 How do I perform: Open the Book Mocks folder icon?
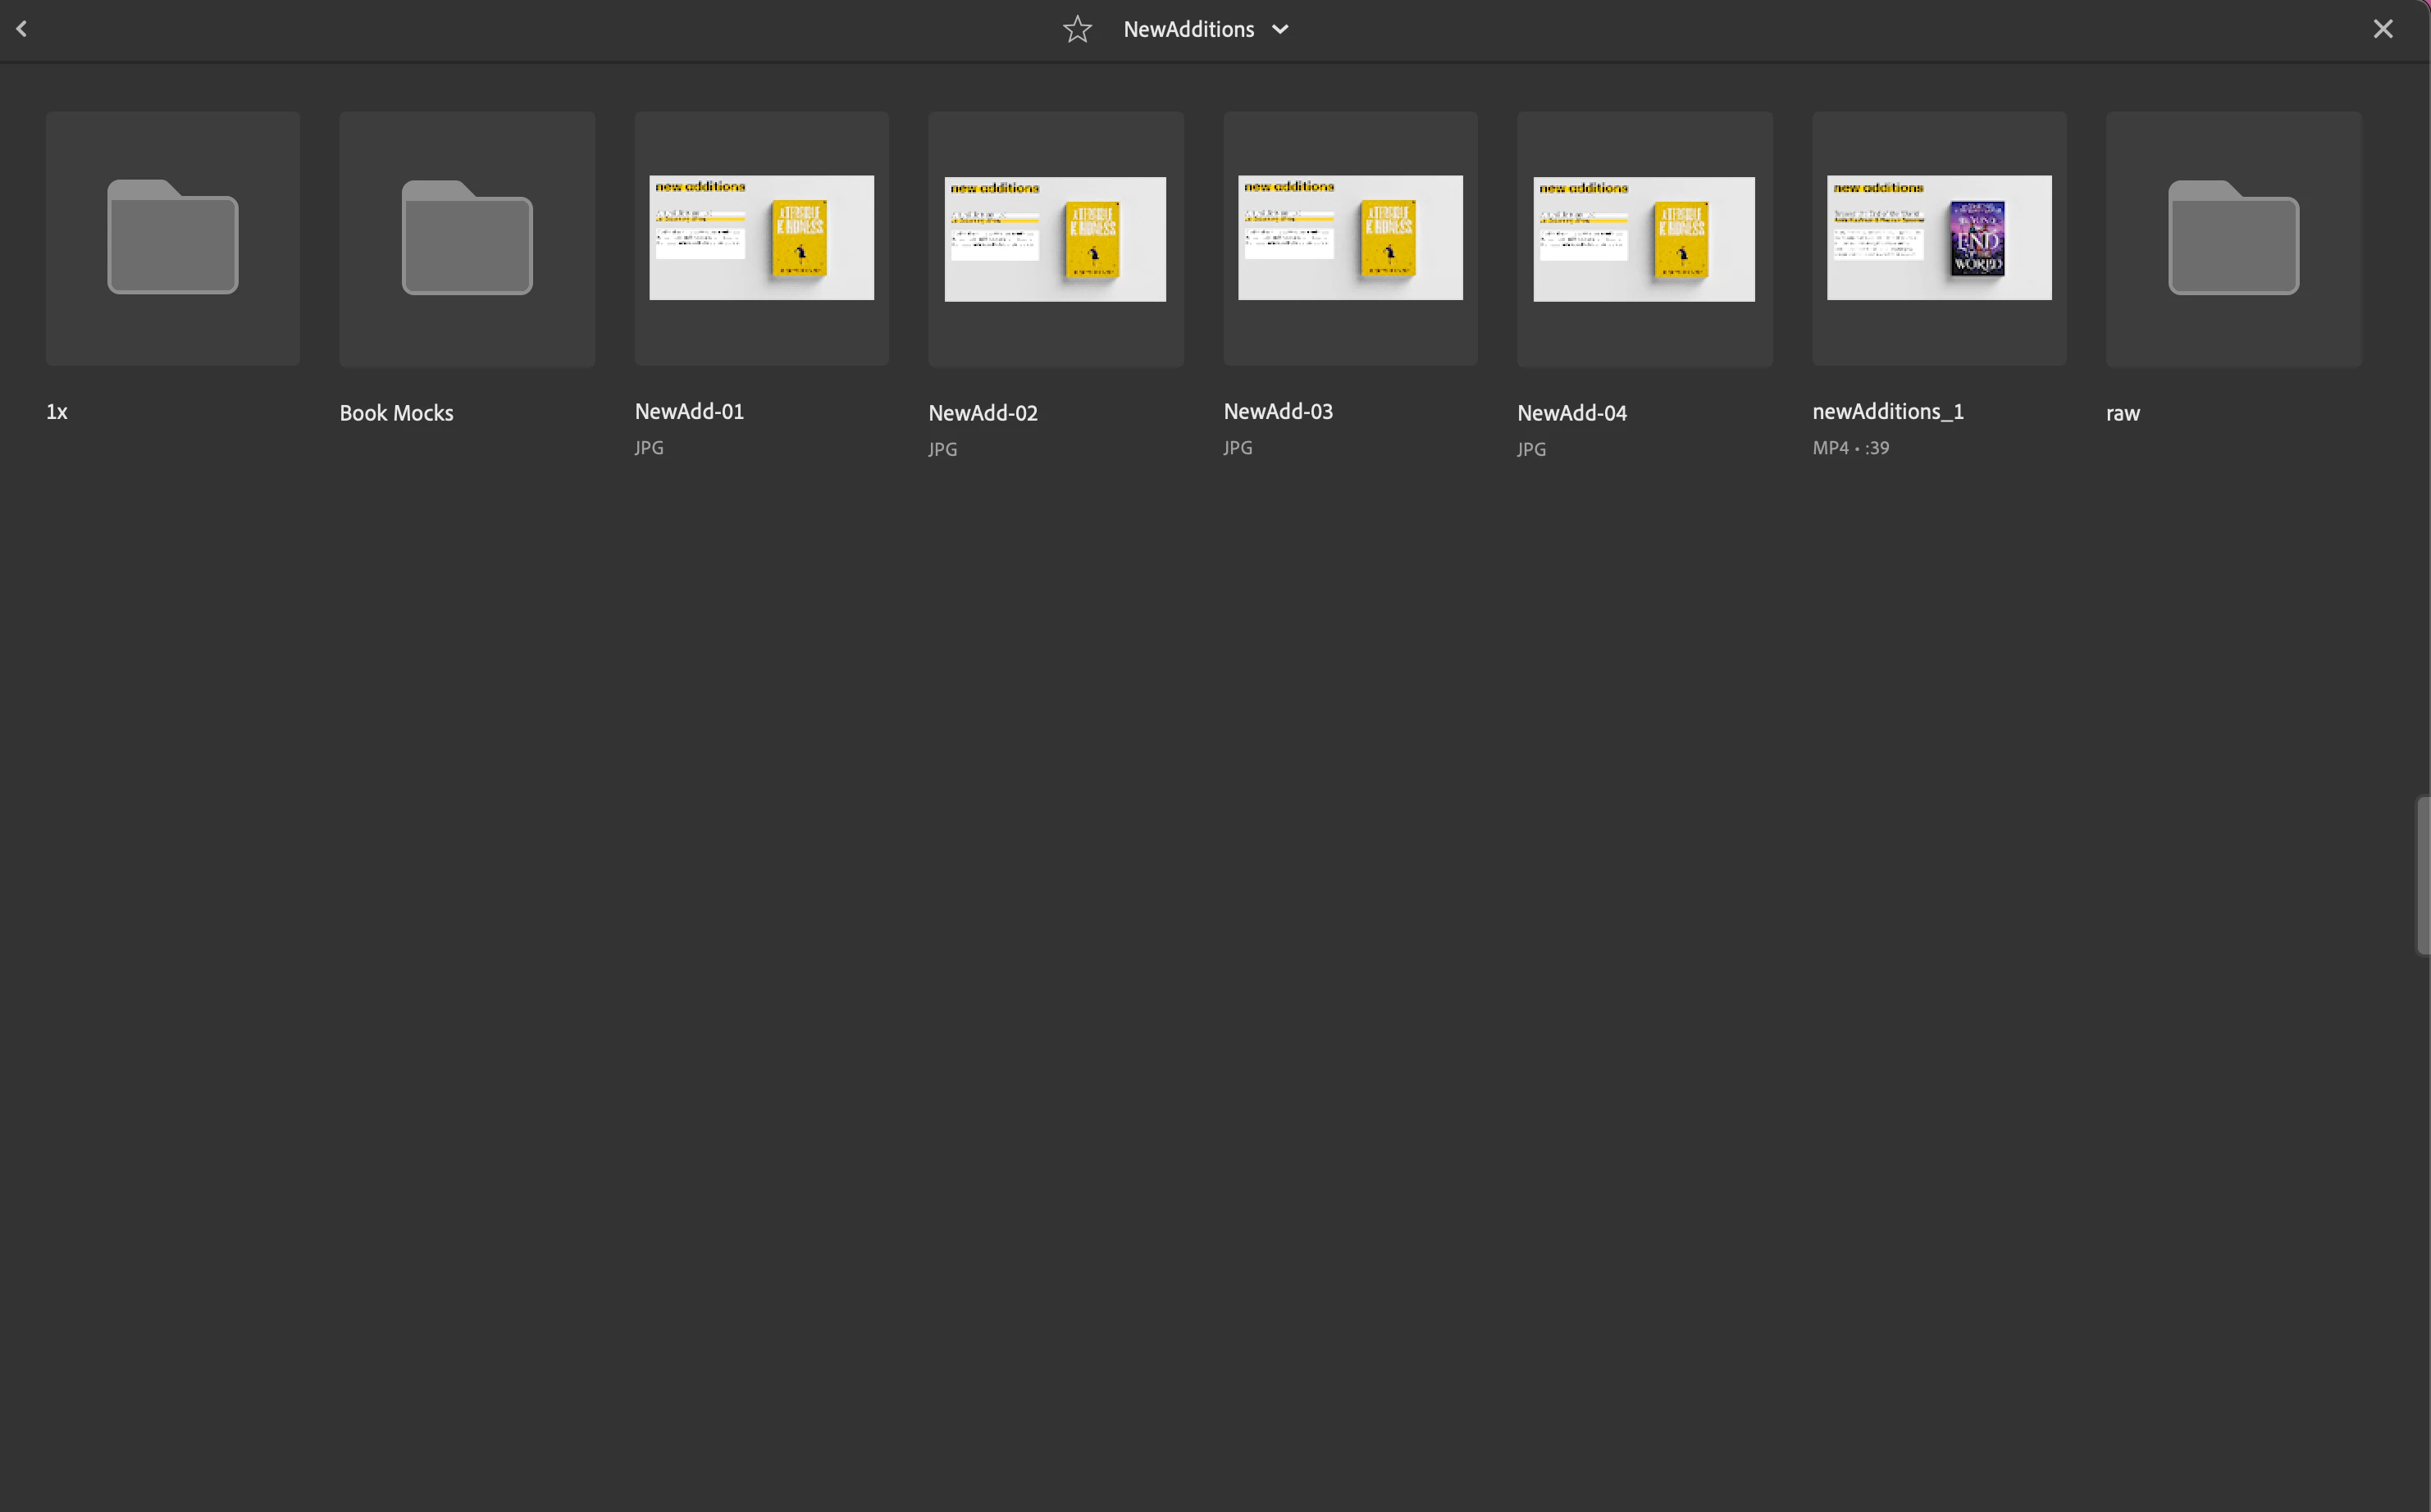pyautogui.click(x=467, y=238)
